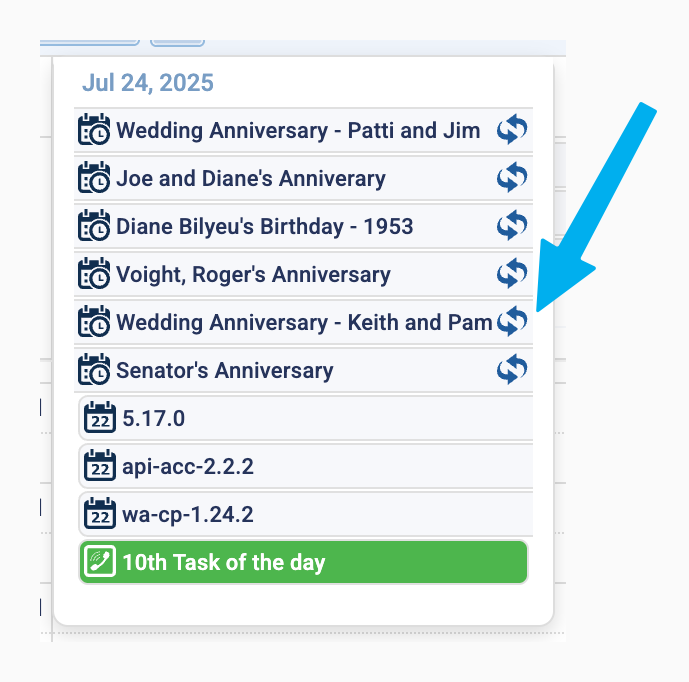
Task: Click recurring icon on Joe and Diane's Anniversary
Action: [x=512, y=178]
